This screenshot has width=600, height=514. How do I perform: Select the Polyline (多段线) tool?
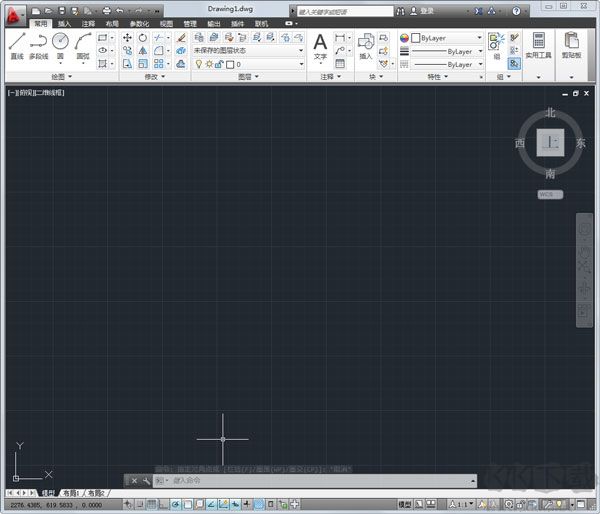point(39,46)
